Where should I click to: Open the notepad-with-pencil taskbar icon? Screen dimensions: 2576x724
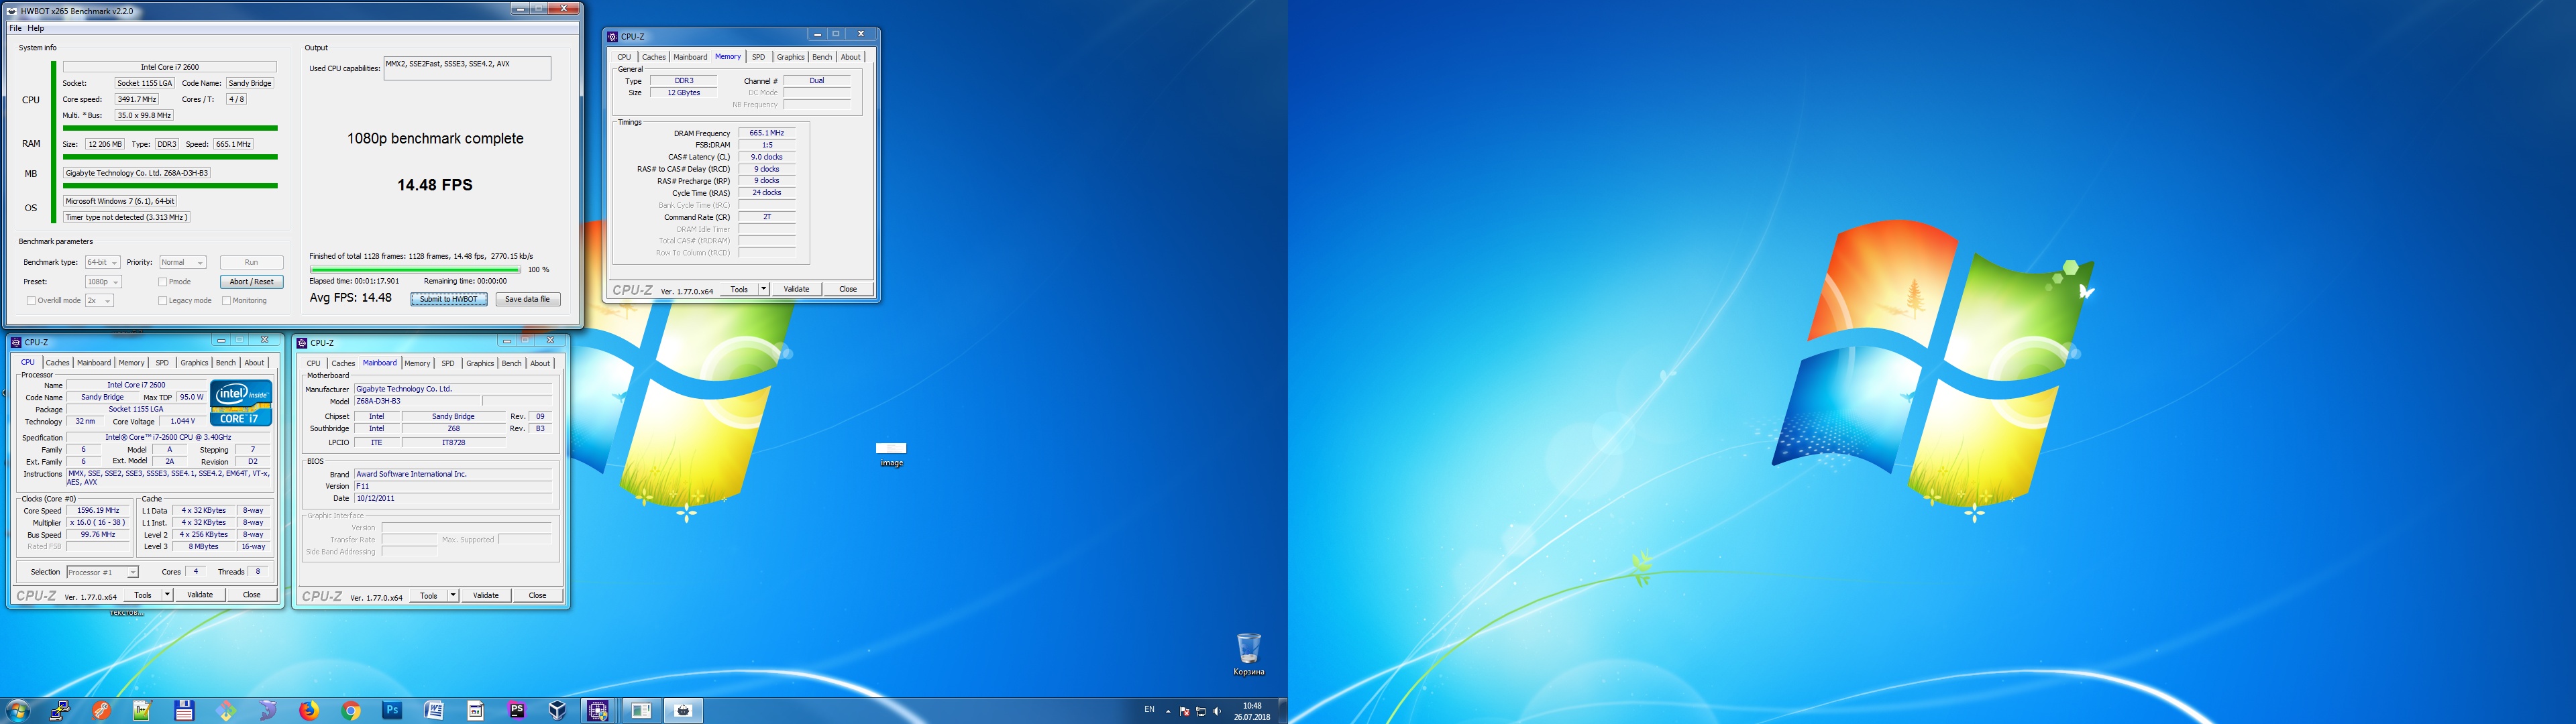[x=142, y=710]
